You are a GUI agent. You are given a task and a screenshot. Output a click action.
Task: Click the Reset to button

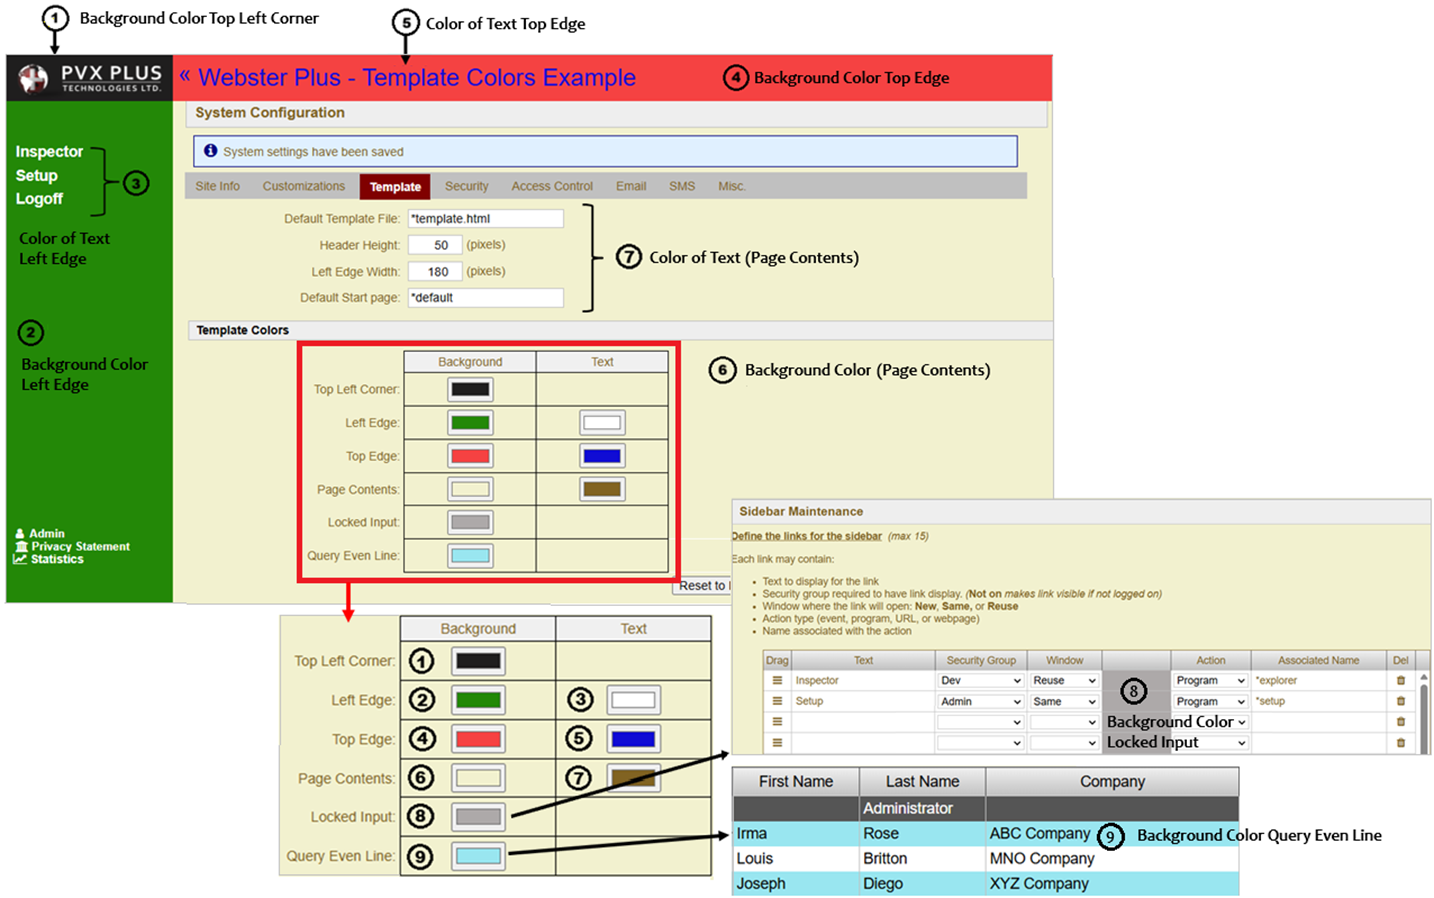point(702,586)
